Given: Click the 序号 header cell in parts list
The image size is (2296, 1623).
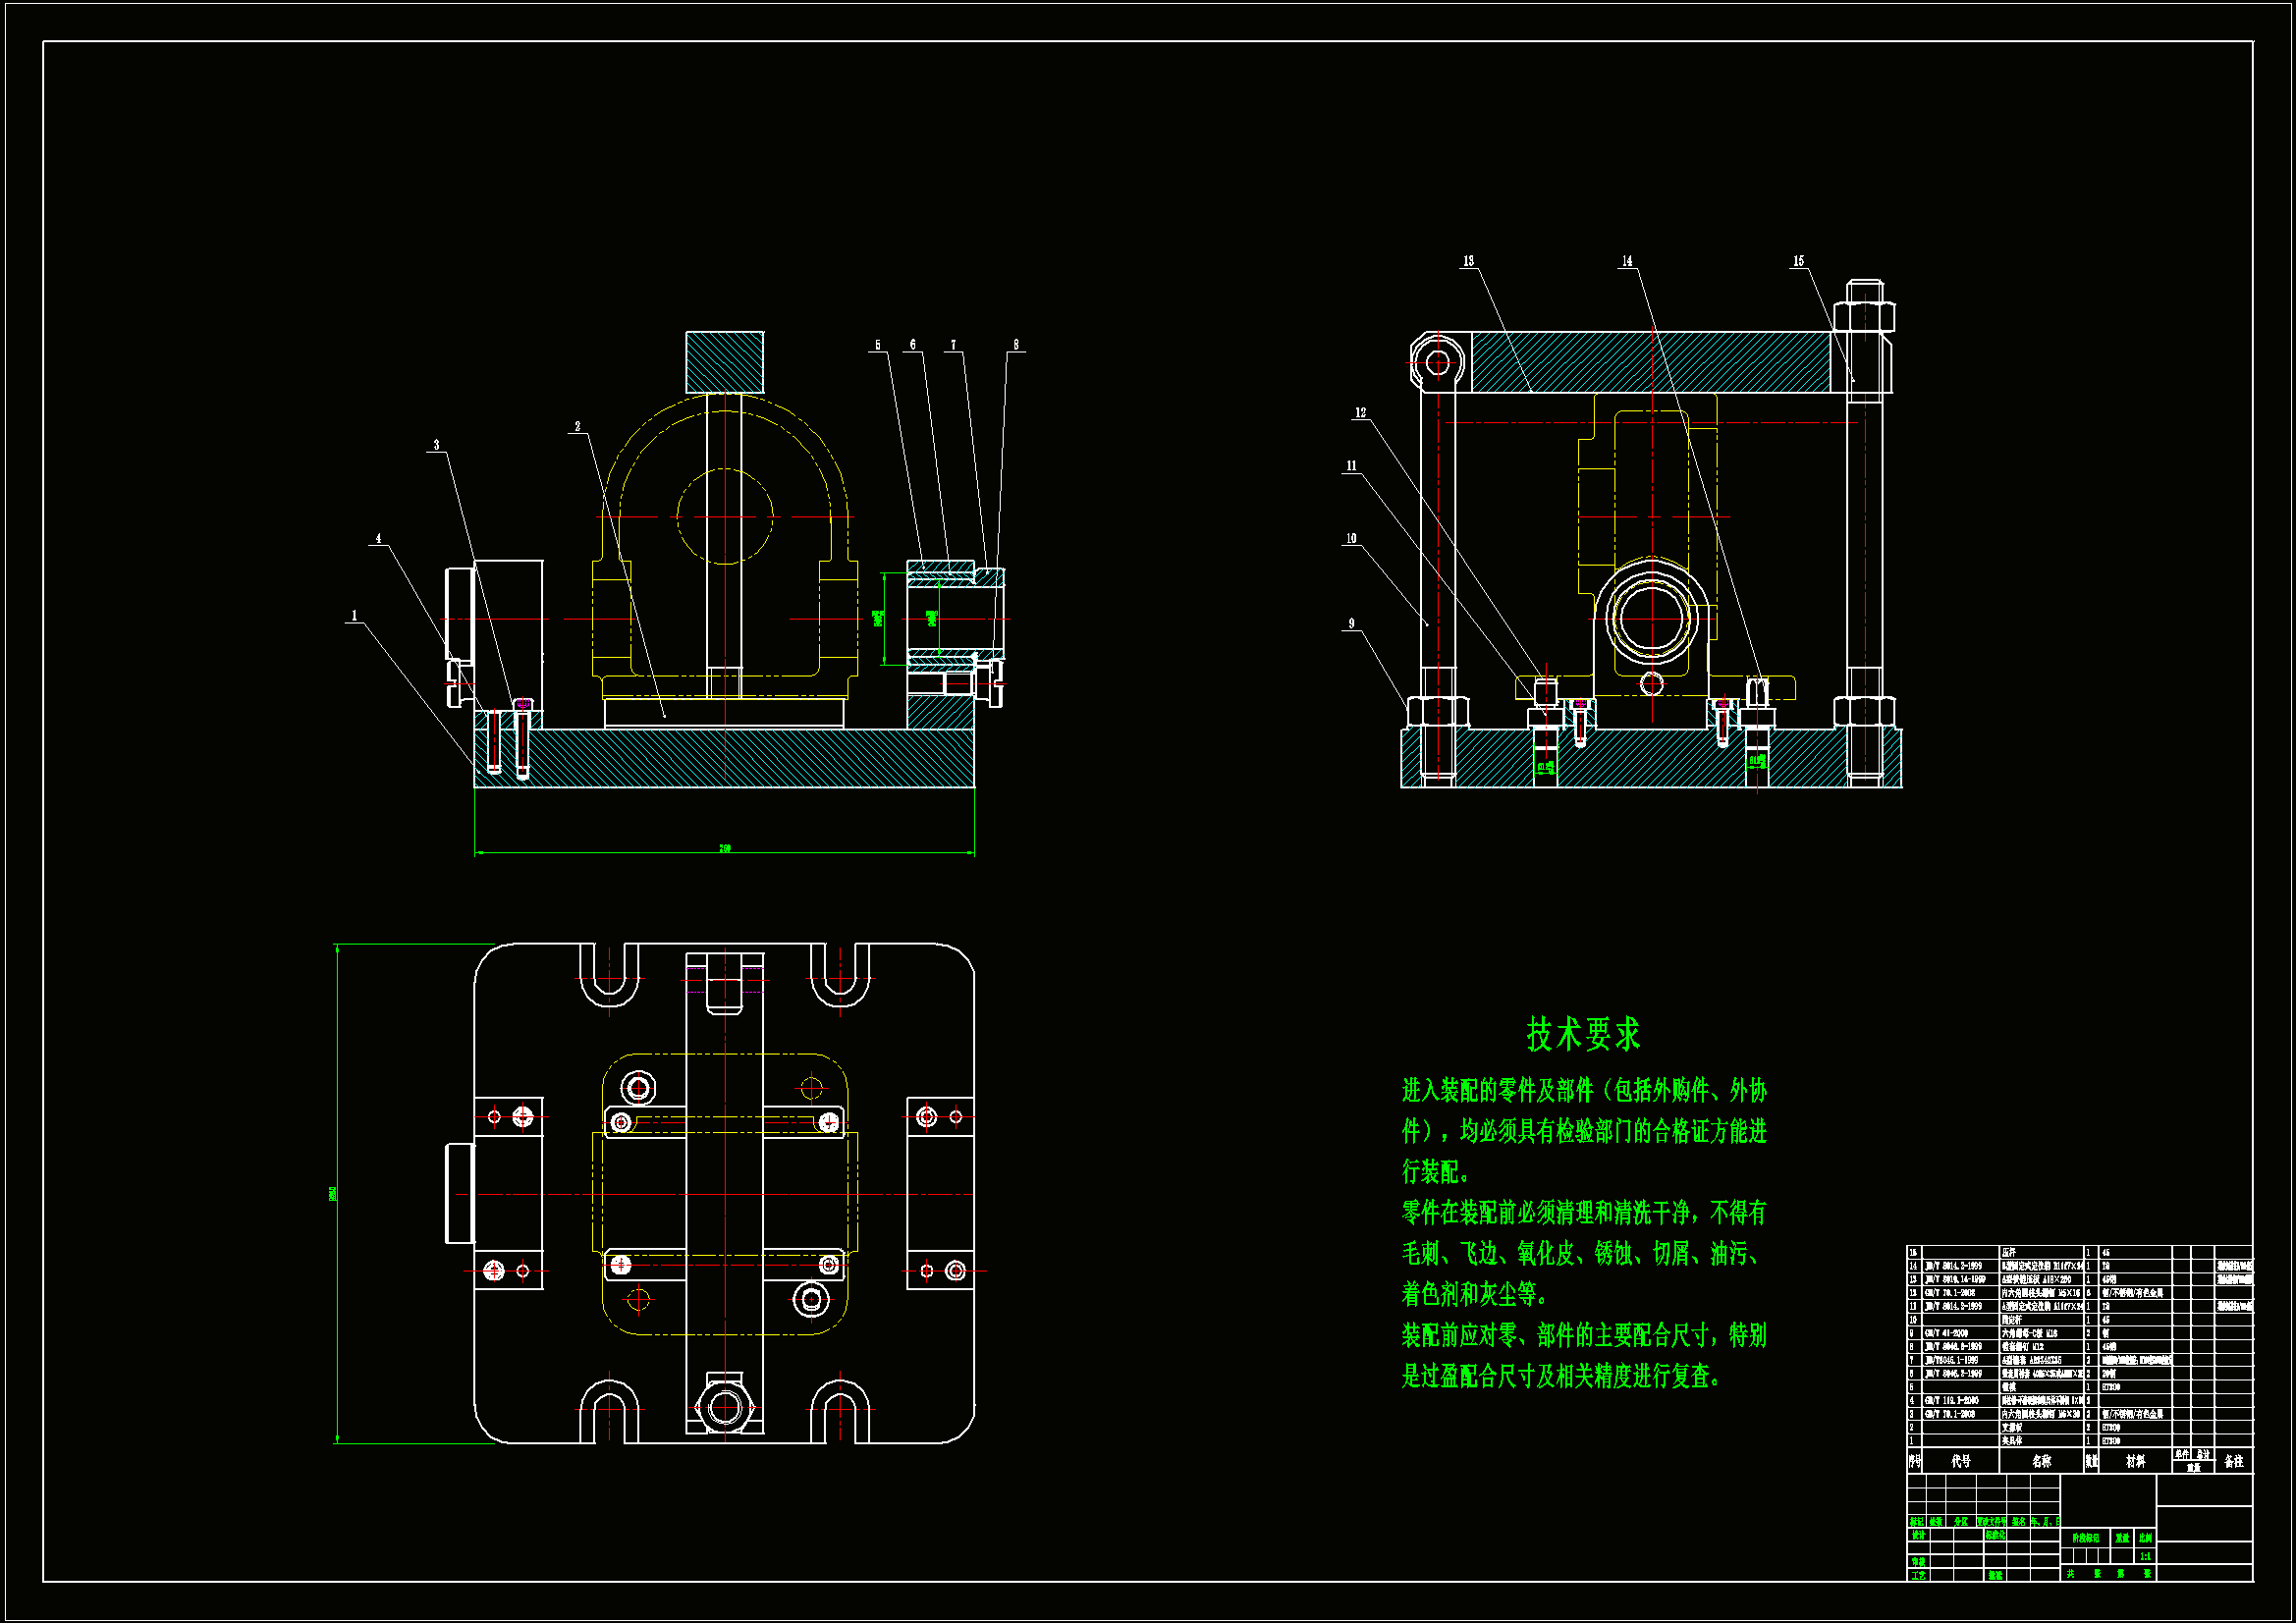Looking at the screenshot, I should point(1915,1462).
